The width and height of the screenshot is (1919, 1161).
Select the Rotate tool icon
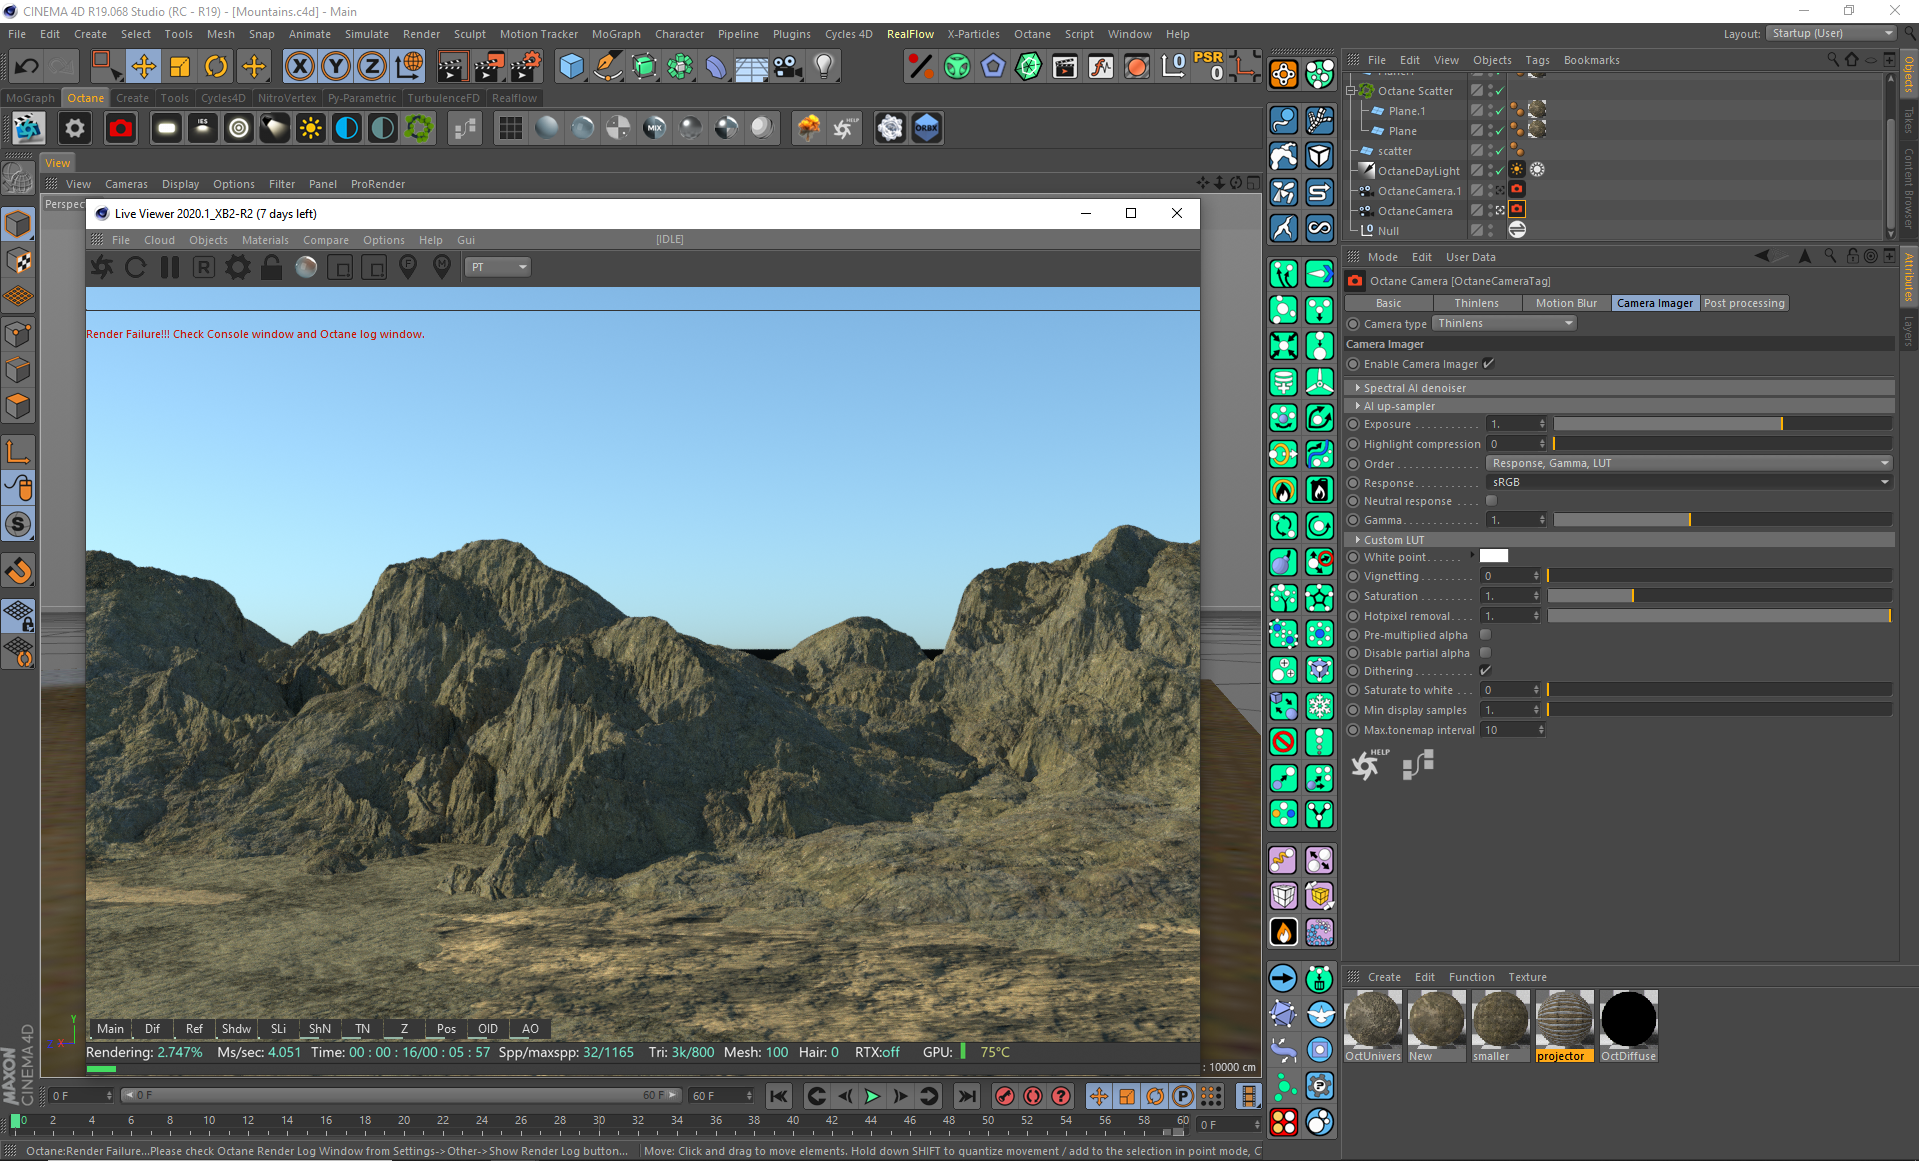point(216,67)
